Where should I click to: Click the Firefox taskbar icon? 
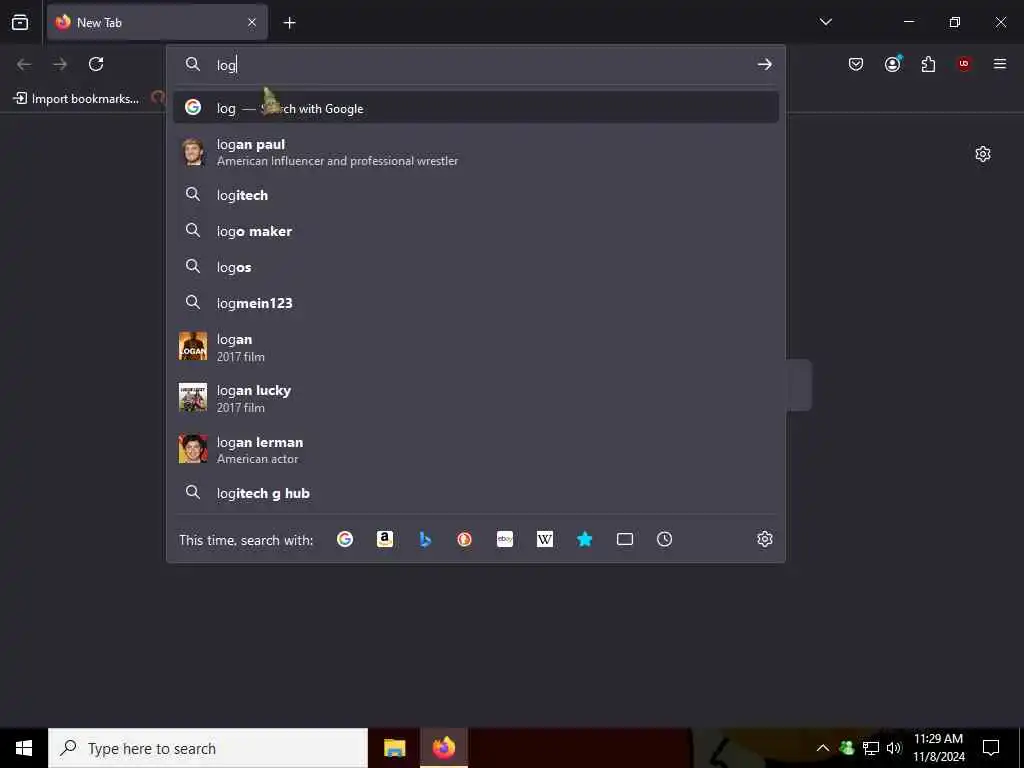(444, 748)
